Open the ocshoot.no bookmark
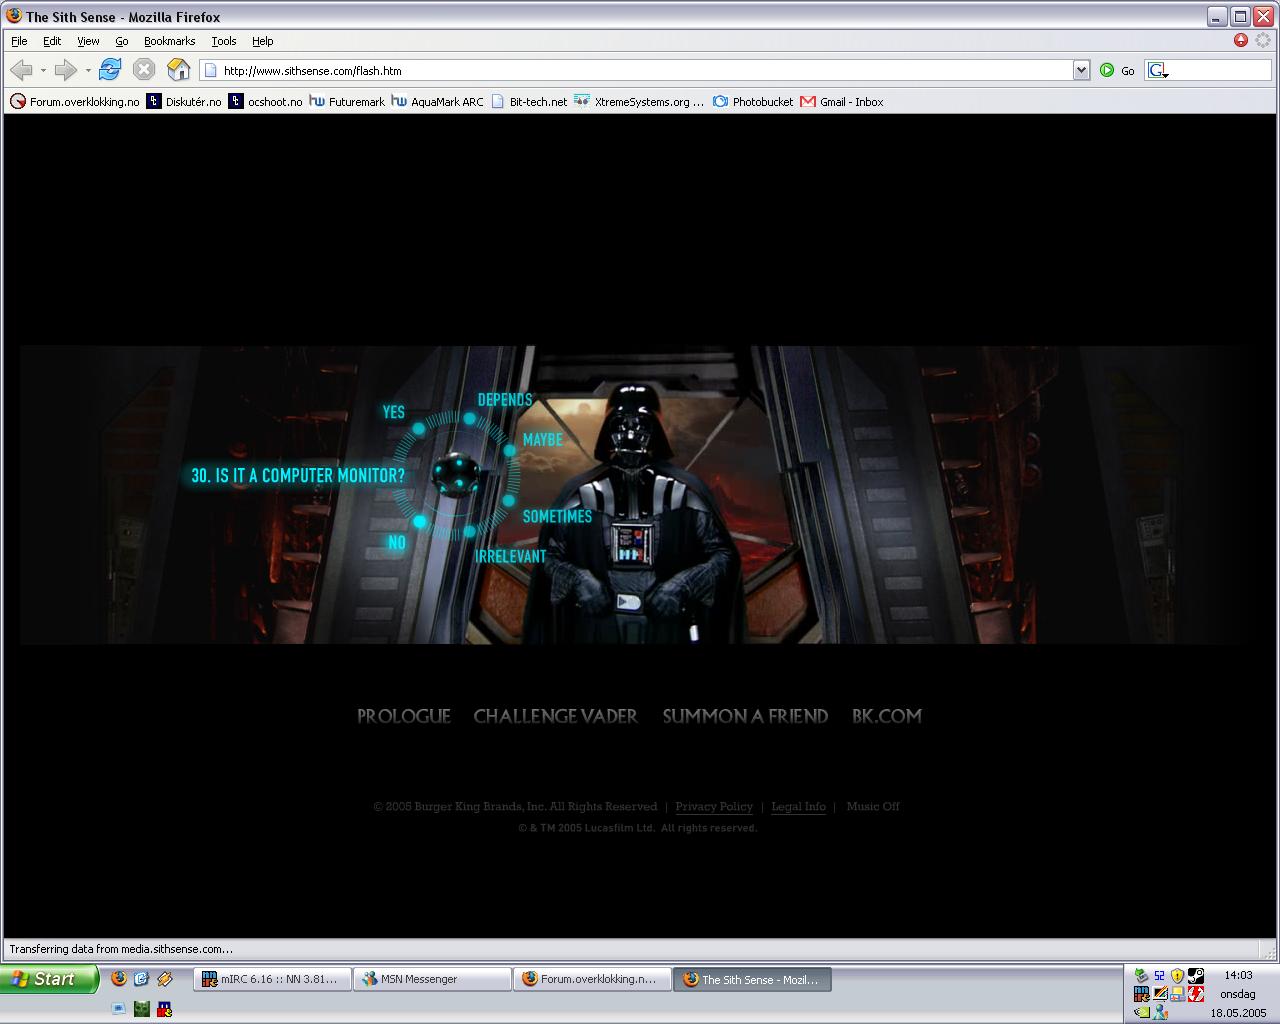This screenshot has width=1280, height=1024. (265, 102)
